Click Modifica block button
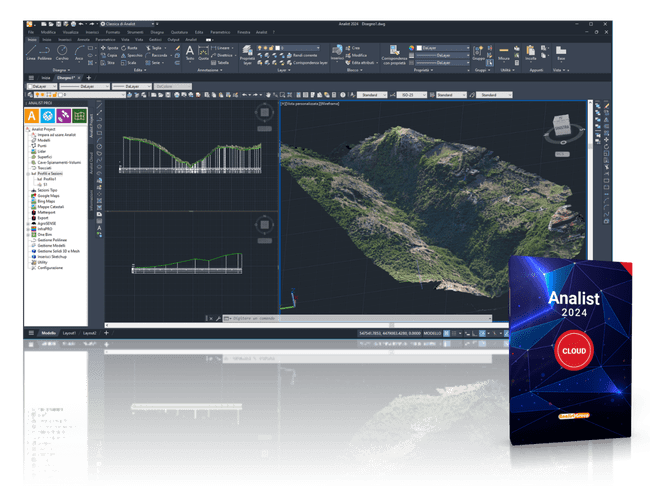 click(356, 55)
